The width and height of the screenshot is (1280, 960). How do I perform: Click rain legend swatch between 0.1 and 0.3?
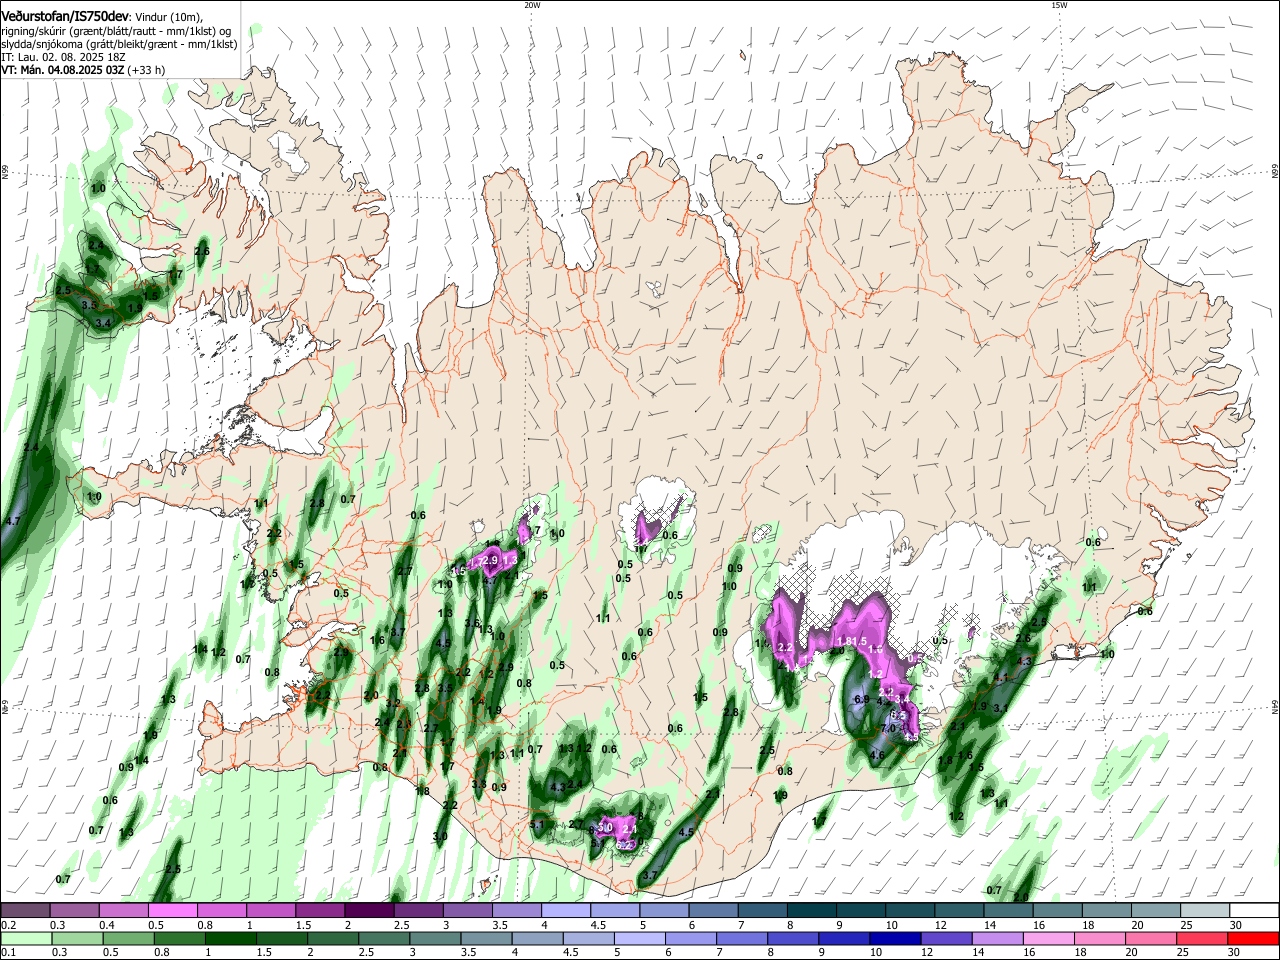tap(24, 938)
